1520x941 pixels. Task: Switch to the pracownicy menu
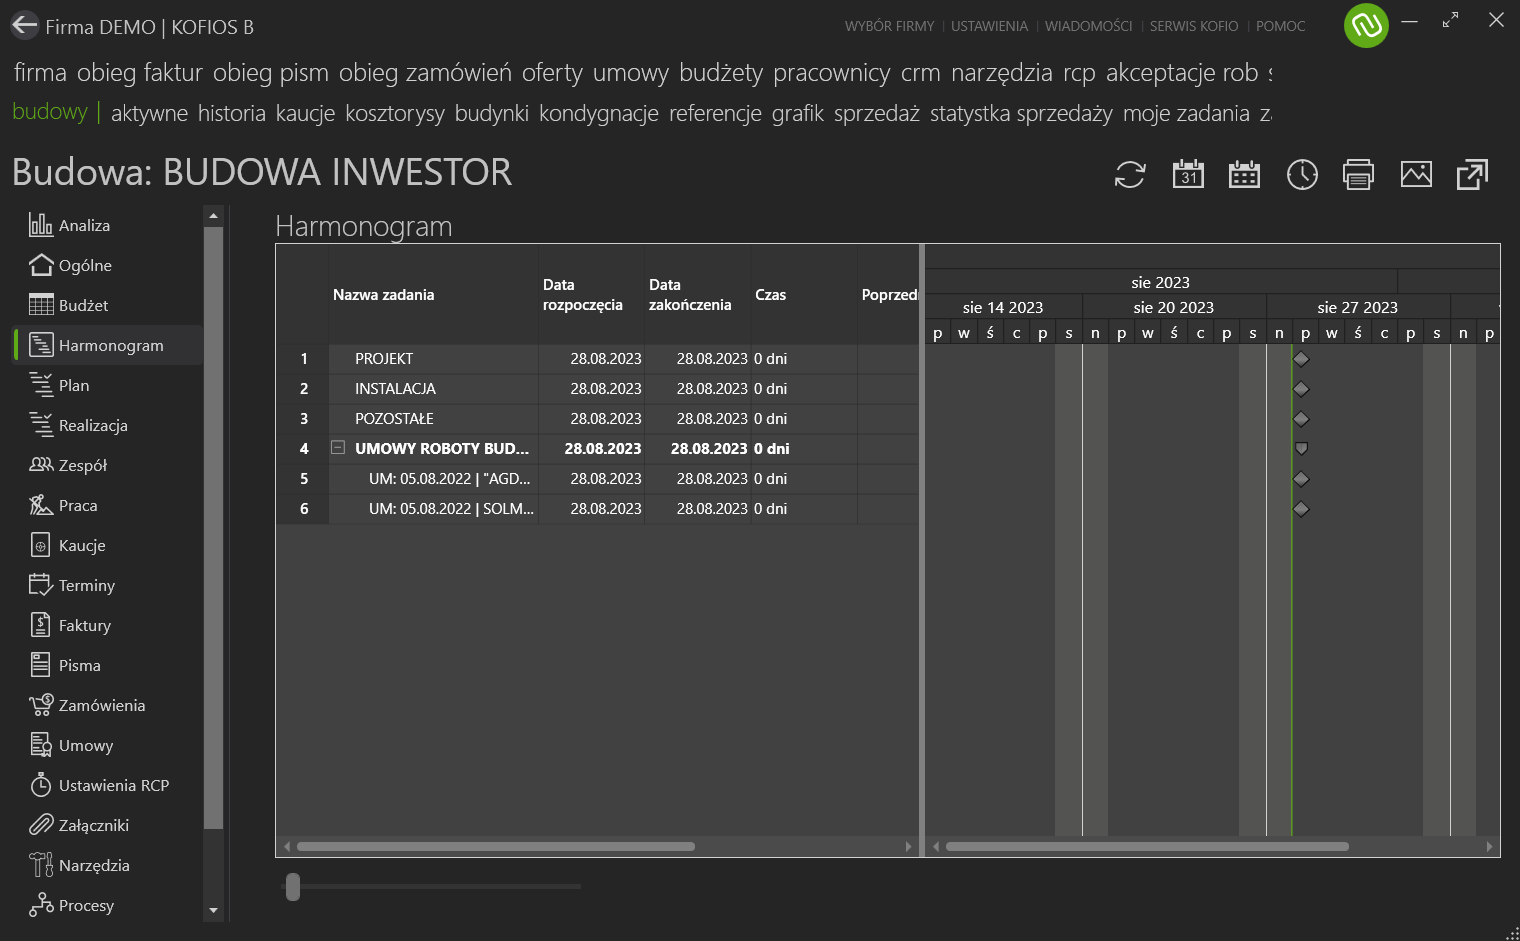tap(832, 73)
